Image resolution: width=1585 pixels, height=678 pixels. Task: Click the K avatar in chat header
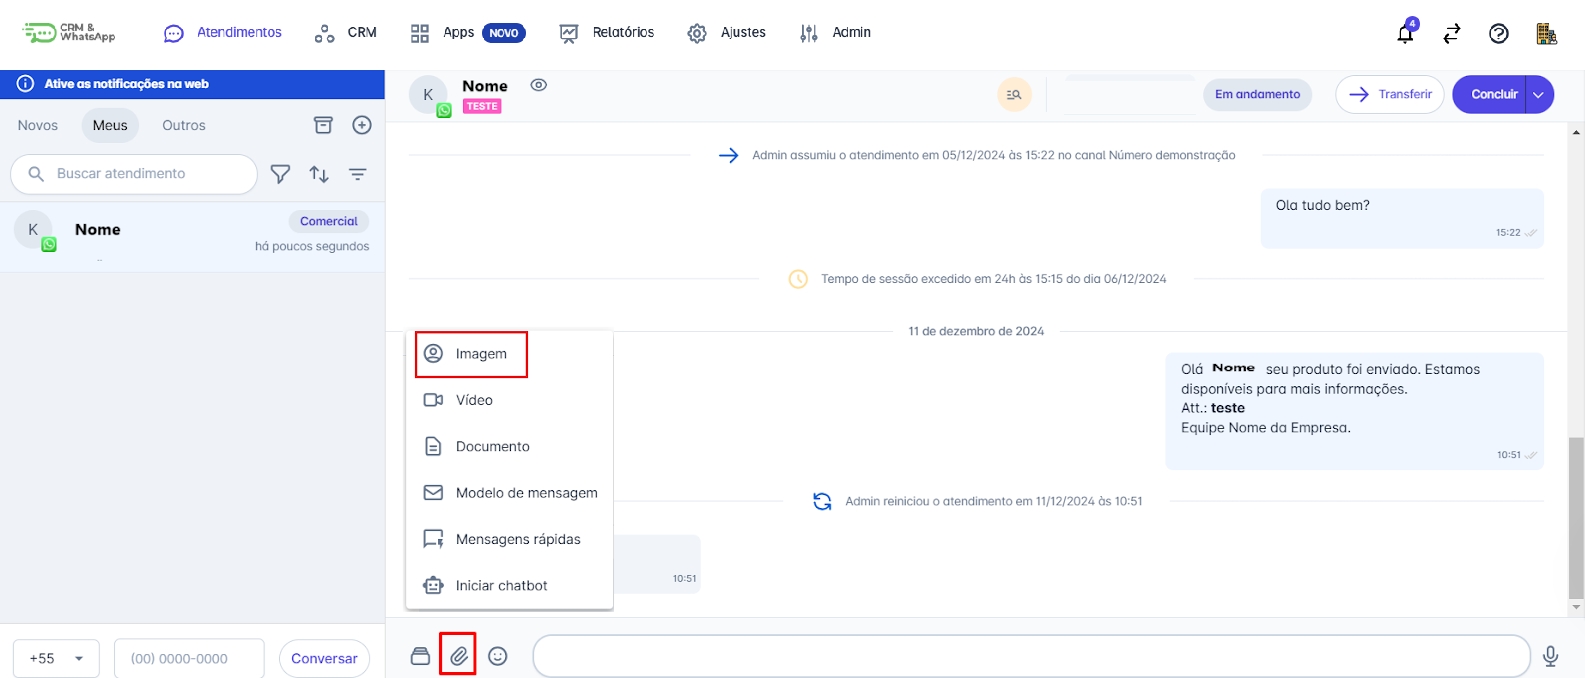[x=428, y=95]
